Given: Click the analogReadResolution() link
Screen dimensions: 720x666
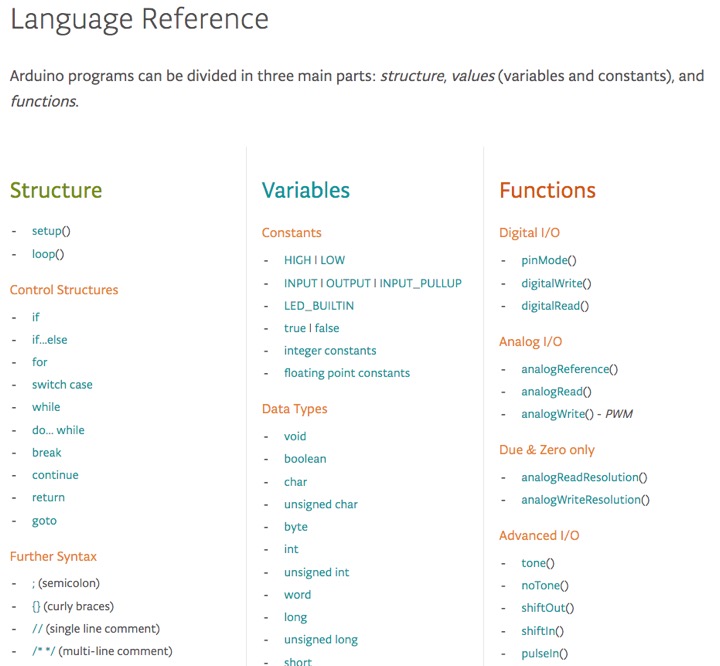Looking at the screenshot, I should point(584,477).
